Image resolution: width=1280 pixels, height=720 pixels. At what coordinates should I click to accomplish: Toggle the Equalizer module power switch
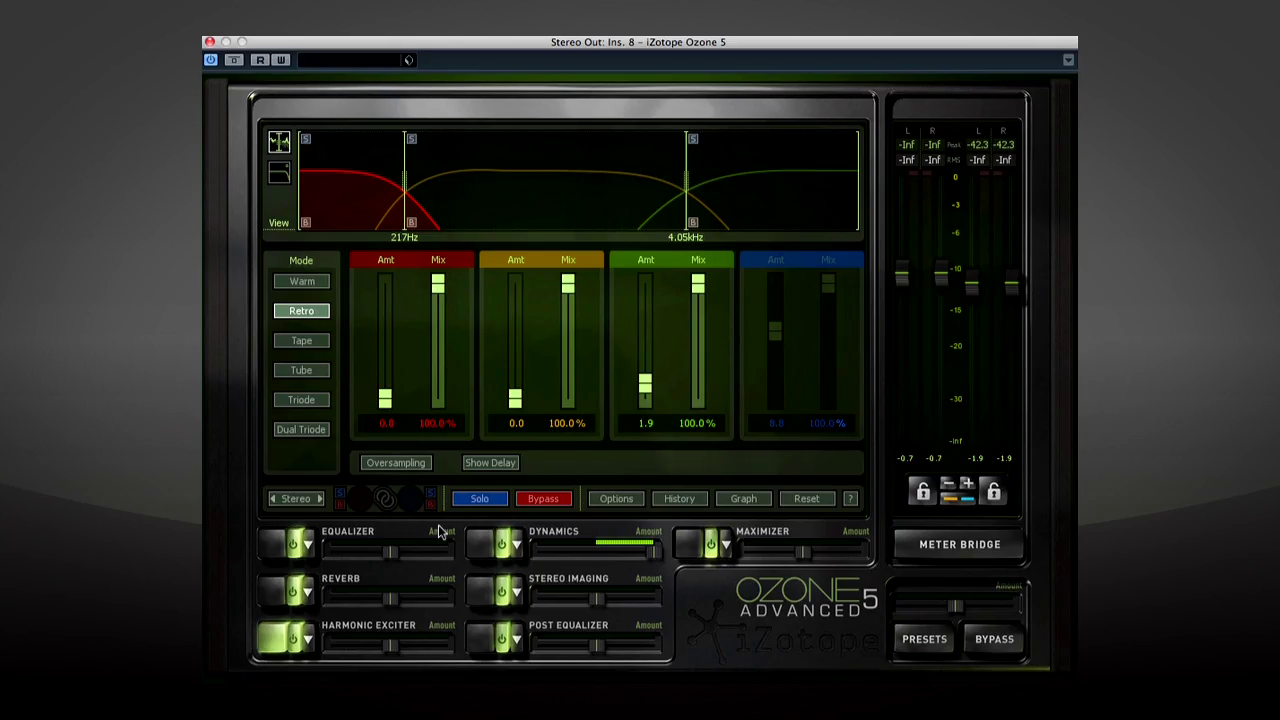pos(293,544)
